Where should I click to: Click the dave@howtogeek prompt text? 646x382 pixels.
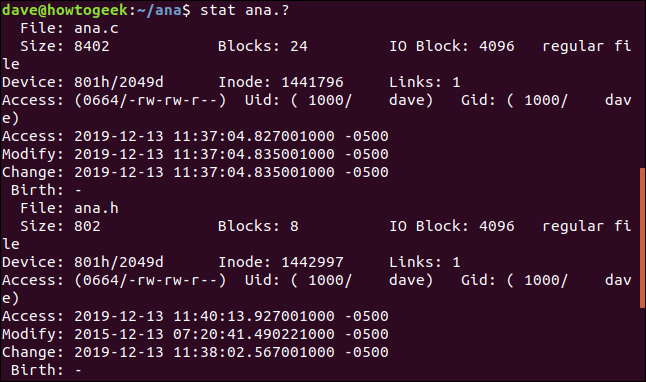[x=65, y=10]
